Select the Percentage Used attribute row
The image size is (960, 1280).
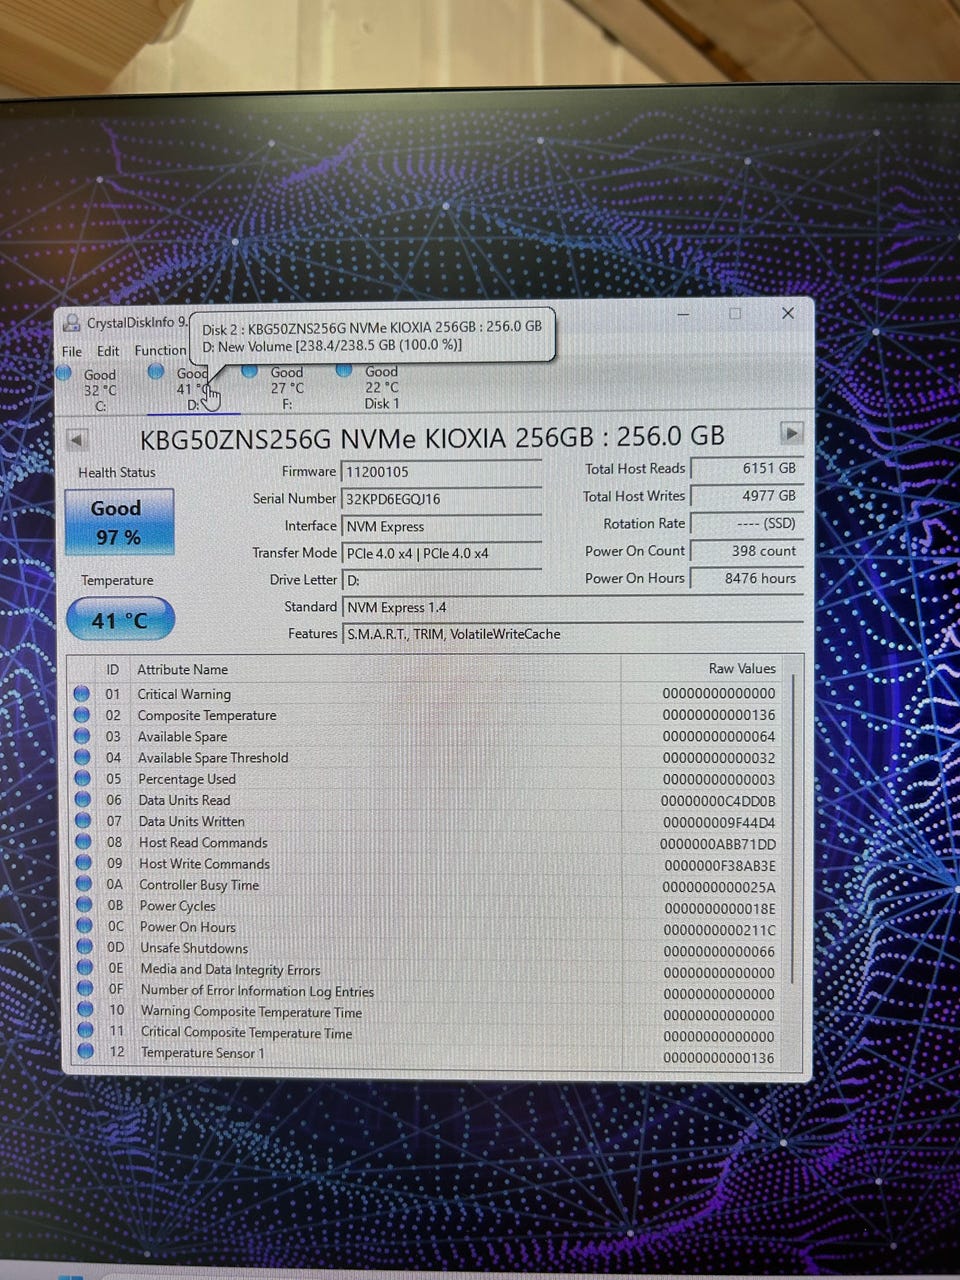[x=432, y=779]
